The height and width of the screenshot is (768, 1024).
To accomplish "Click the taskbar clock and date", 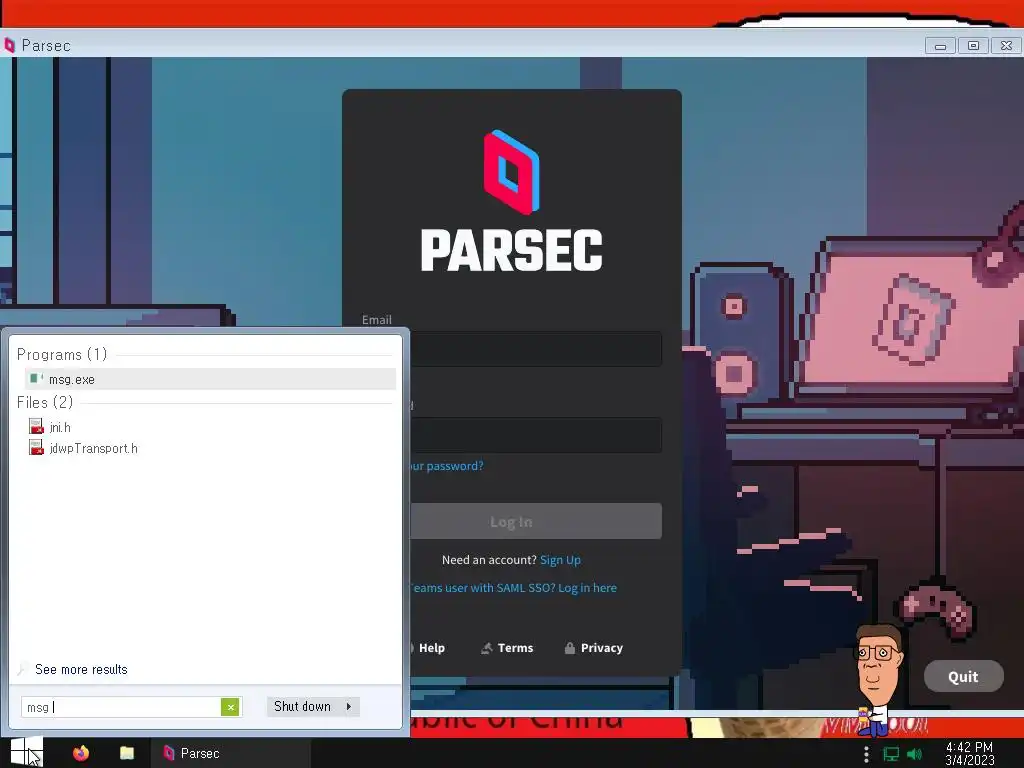I will point(970,754).
